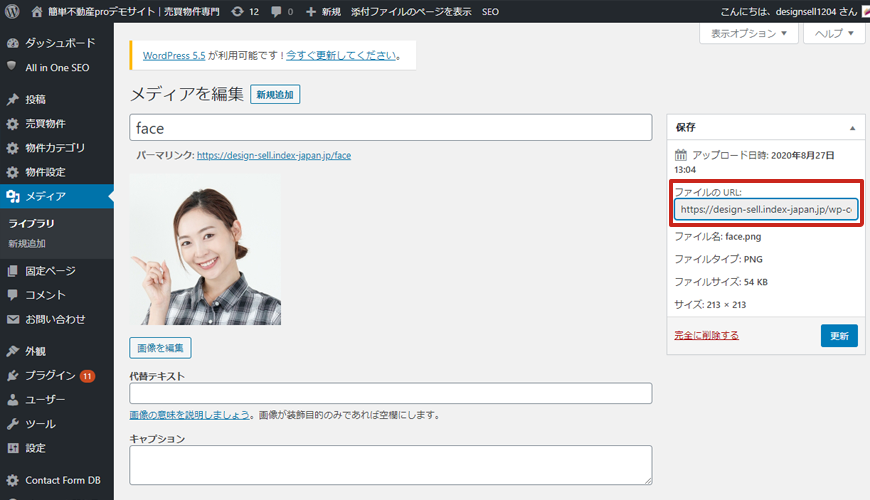Screen dimensions: 870x500
Task: Open the ツール sidebar menu
Action: pyautogui.click(x=40, y=423)
